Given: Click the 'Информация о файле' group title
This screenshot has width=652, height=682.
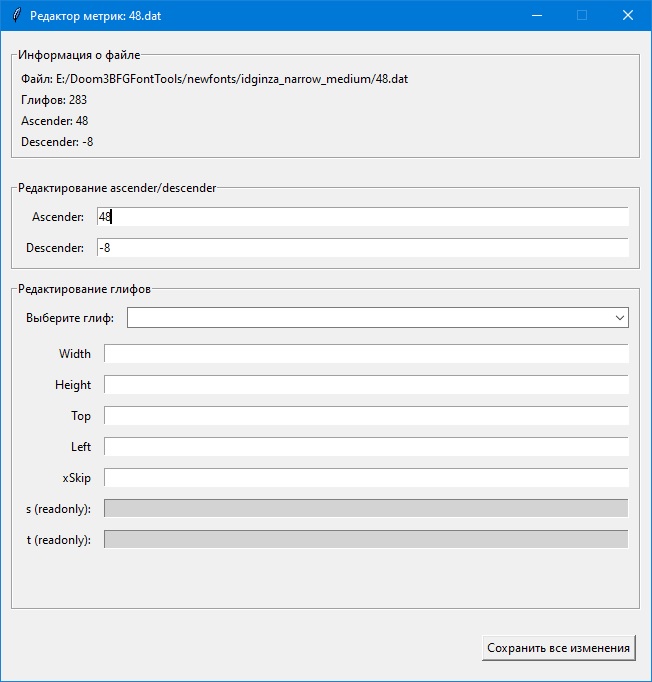Looking at the screenshot, I should point(79,55).
